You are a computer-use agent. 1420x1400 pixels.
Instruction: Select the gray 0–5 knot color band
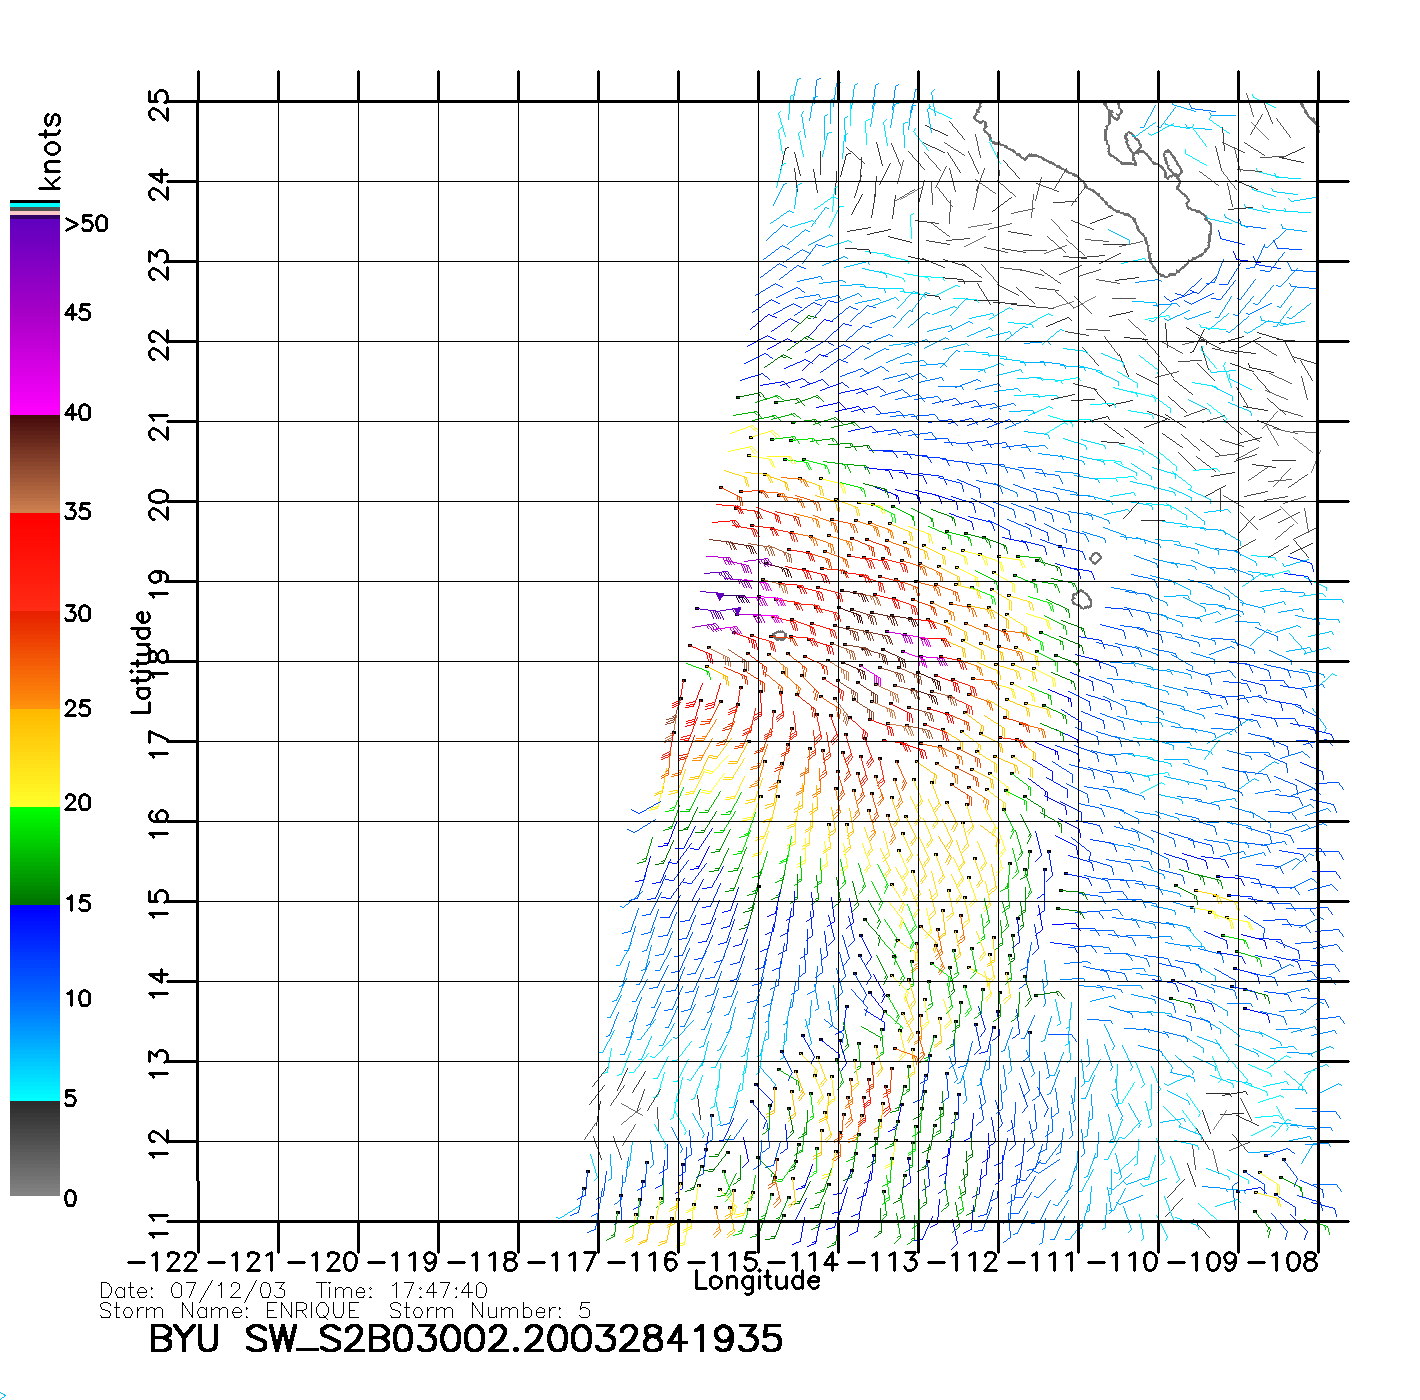click(35, 1148)
